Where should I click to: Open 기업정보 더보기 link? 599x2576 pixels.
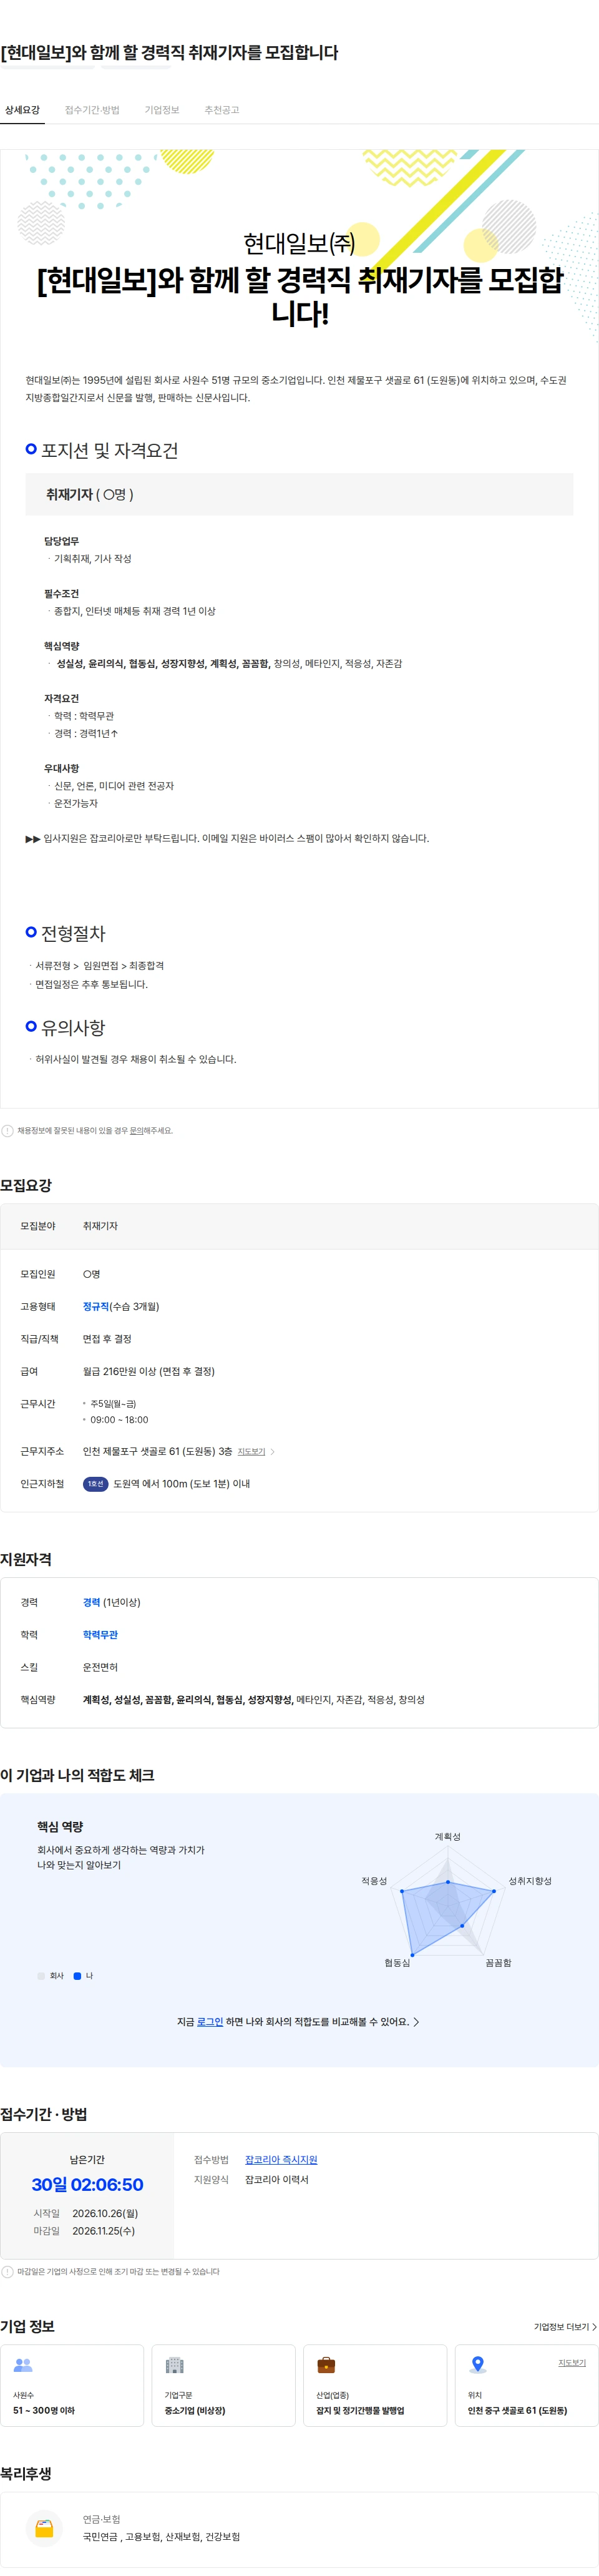pos(565,2327)
